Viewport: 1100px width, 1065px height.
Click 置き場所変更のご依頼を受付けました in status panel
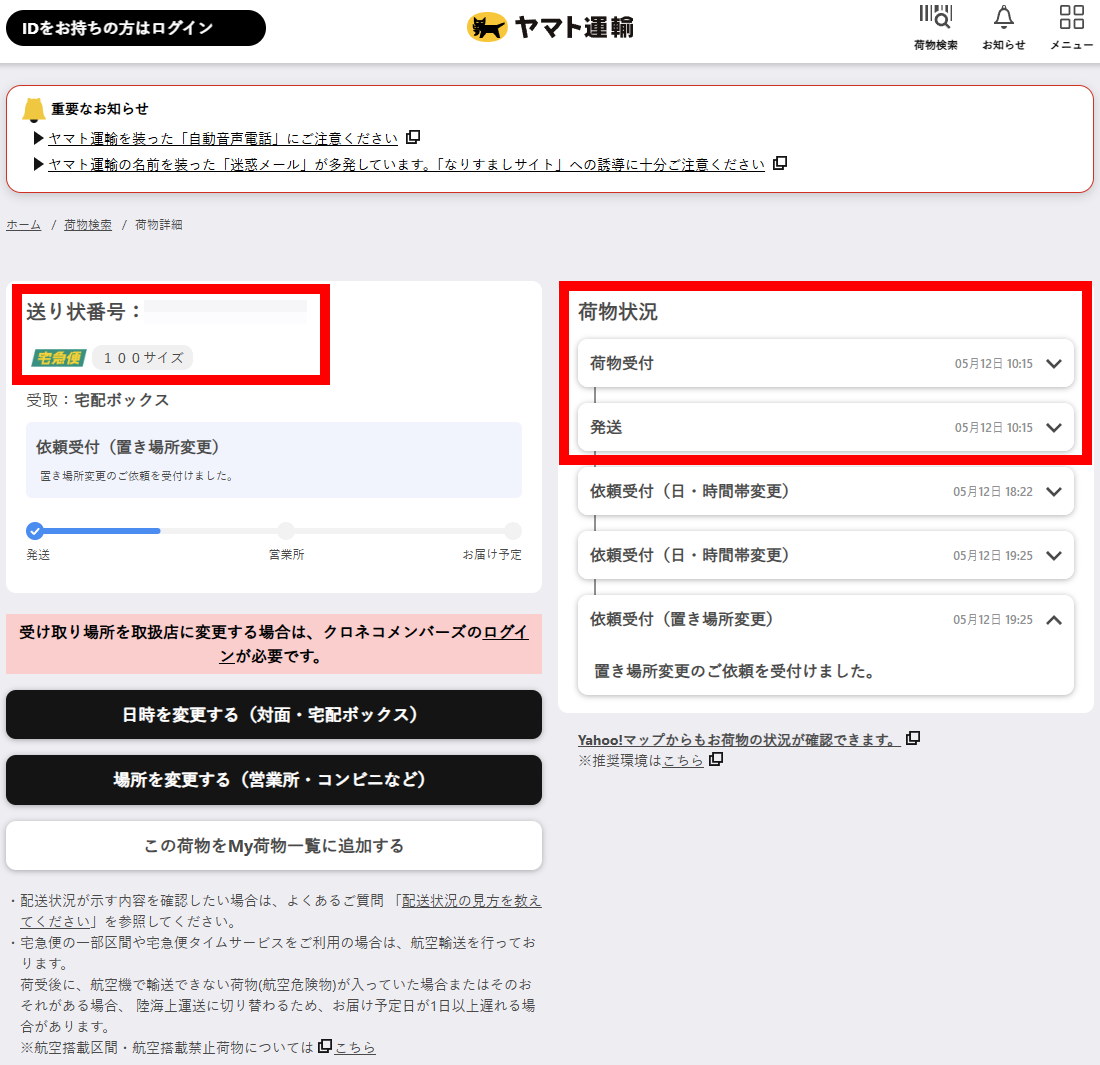click(x=735, y=671)
